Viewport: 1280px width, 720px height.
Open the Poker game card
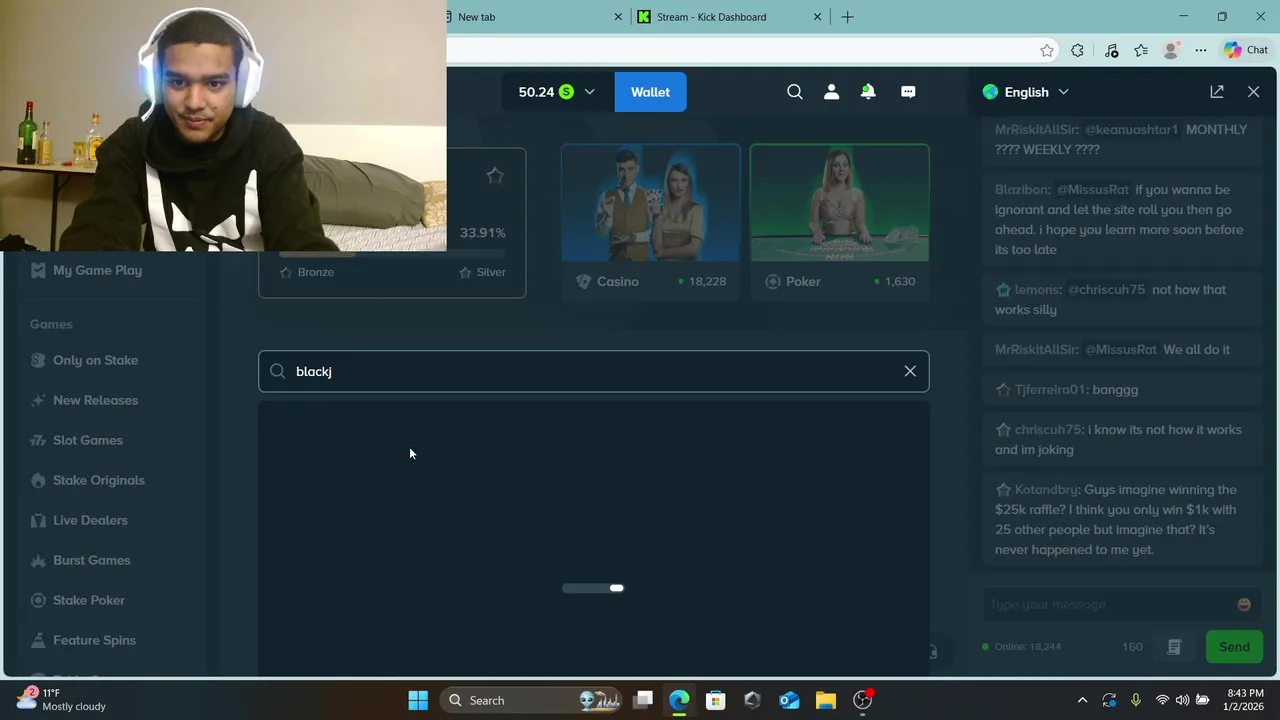pos(840,221)
